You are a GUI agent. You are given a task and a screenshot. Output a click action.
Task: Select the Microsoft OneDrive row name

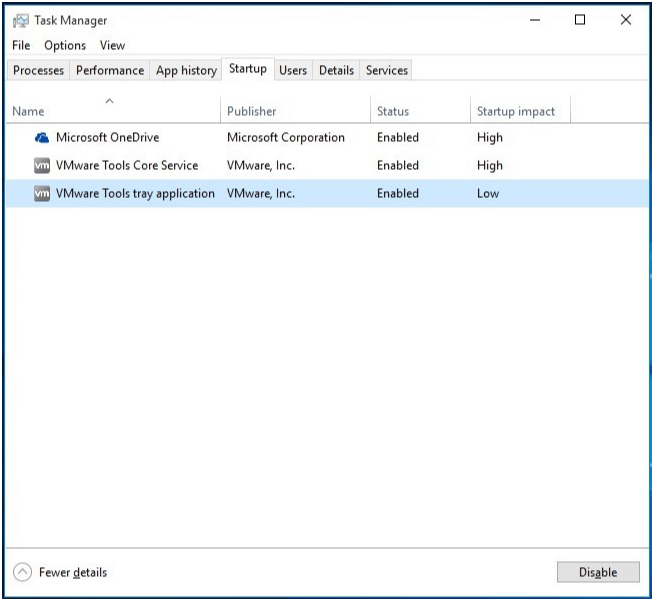[x=107, y=137]
